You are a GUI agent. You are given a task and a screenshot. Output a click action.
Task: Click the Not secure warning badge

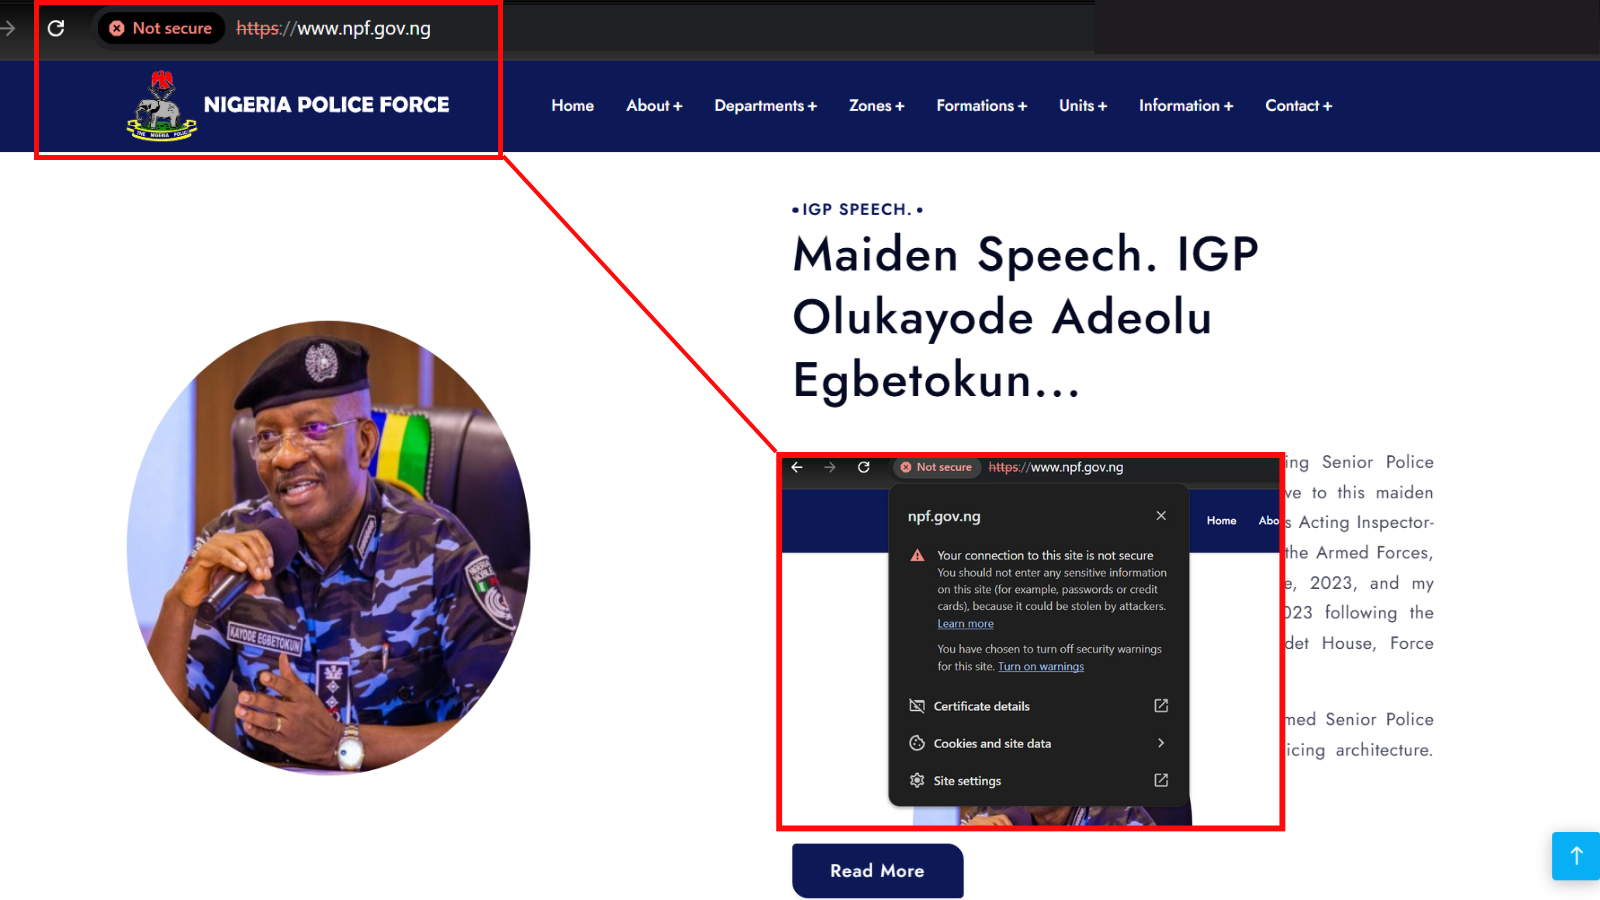[161, 28]
